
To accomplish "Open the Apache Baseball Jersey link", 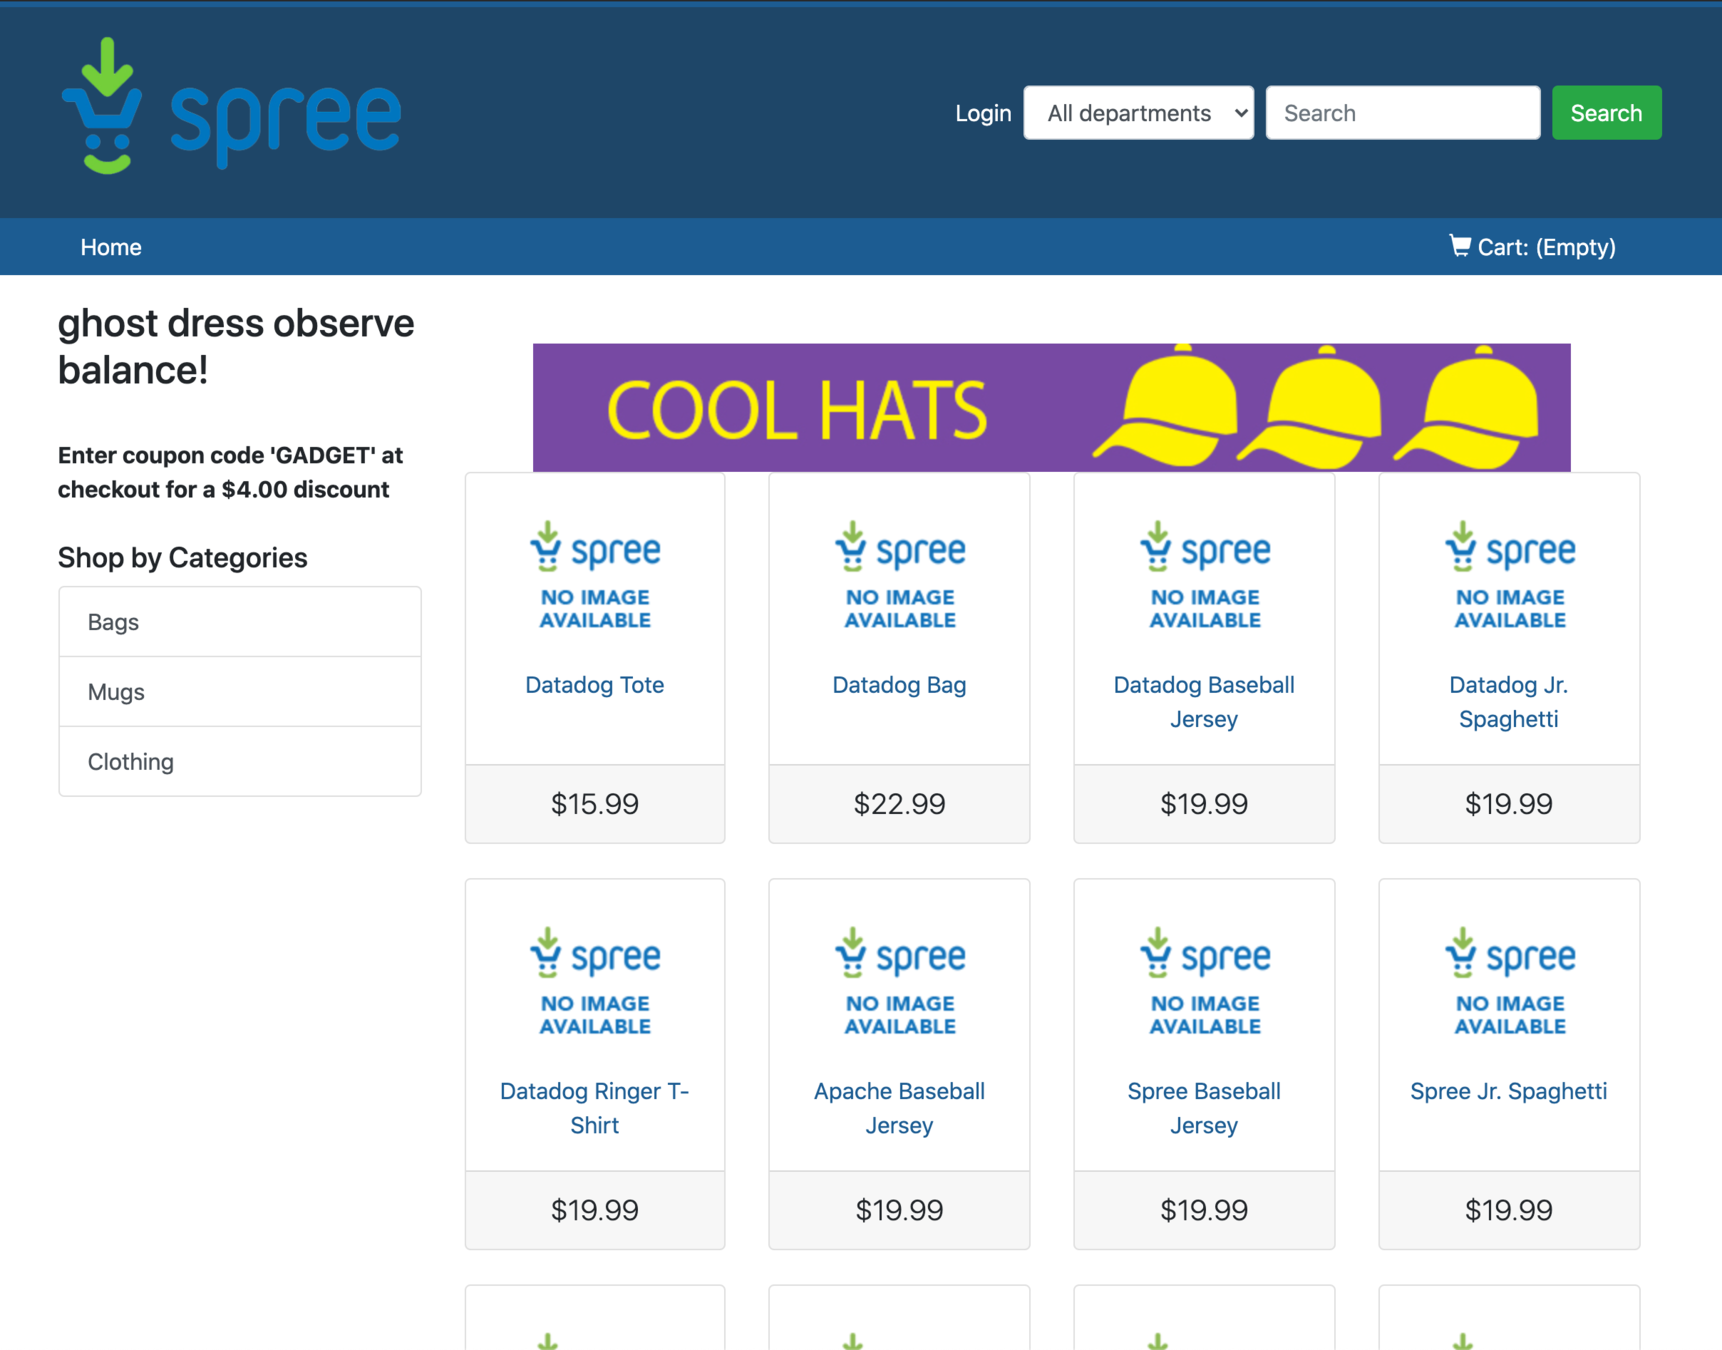I will click(x=899, y=1108).
